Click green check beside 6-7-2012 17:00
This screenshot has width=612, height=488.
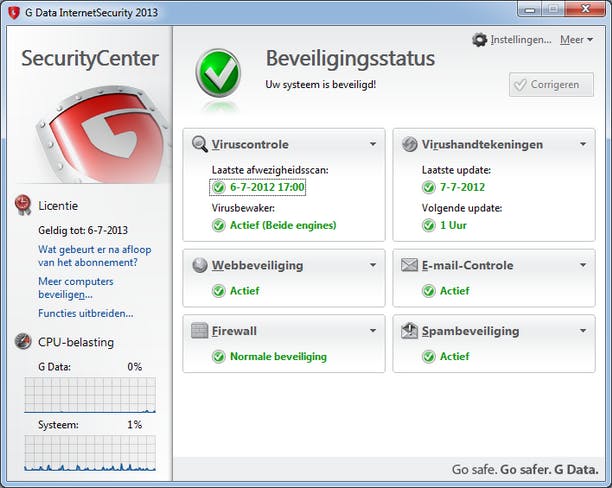coord(219,187)
